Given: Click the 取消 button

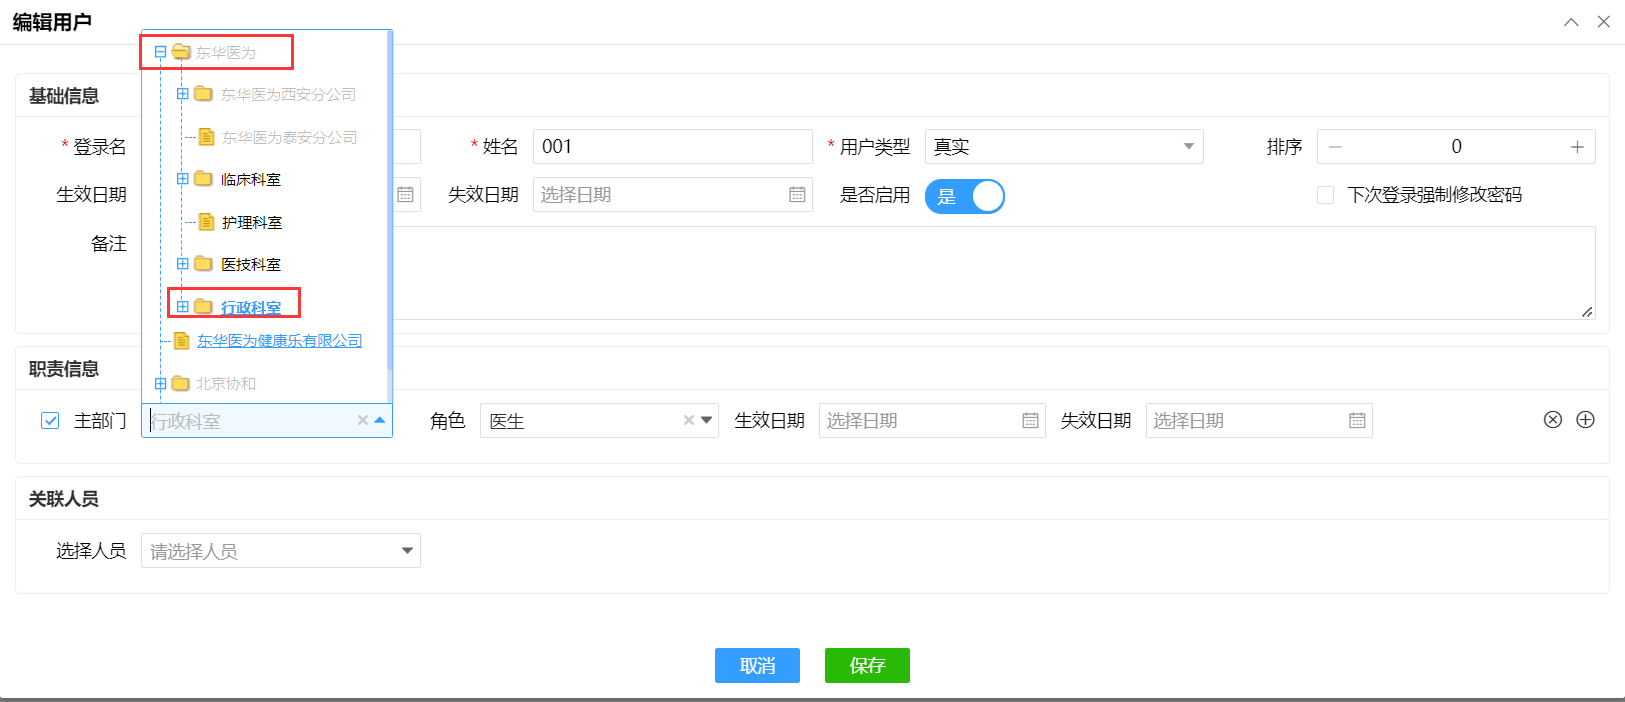Looking at the screenshot, I should pos(757,666).
